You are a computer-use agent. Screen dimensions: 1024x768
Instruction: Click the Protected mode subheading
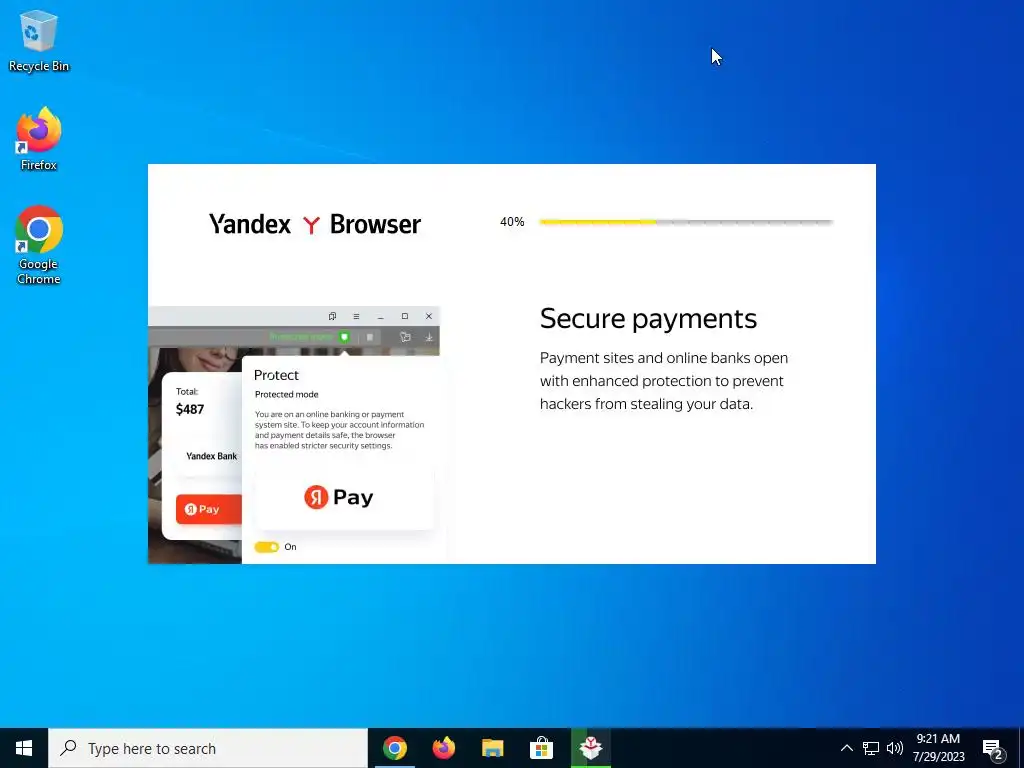[287, 394]
